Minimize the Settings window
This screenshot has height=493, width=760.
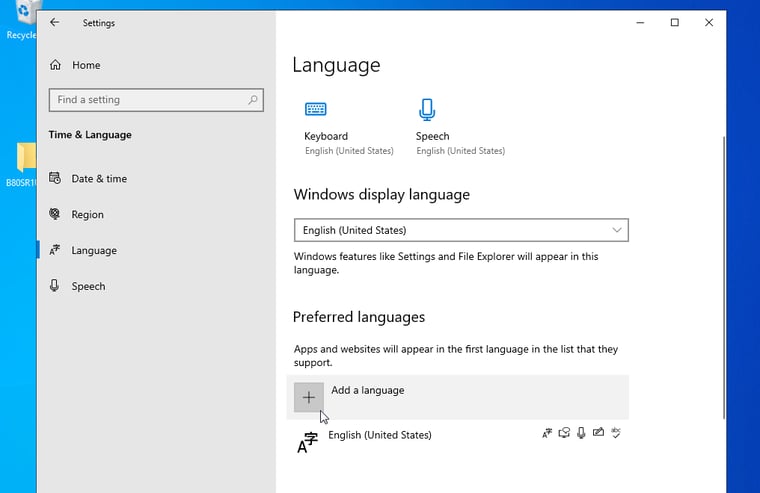640,22
